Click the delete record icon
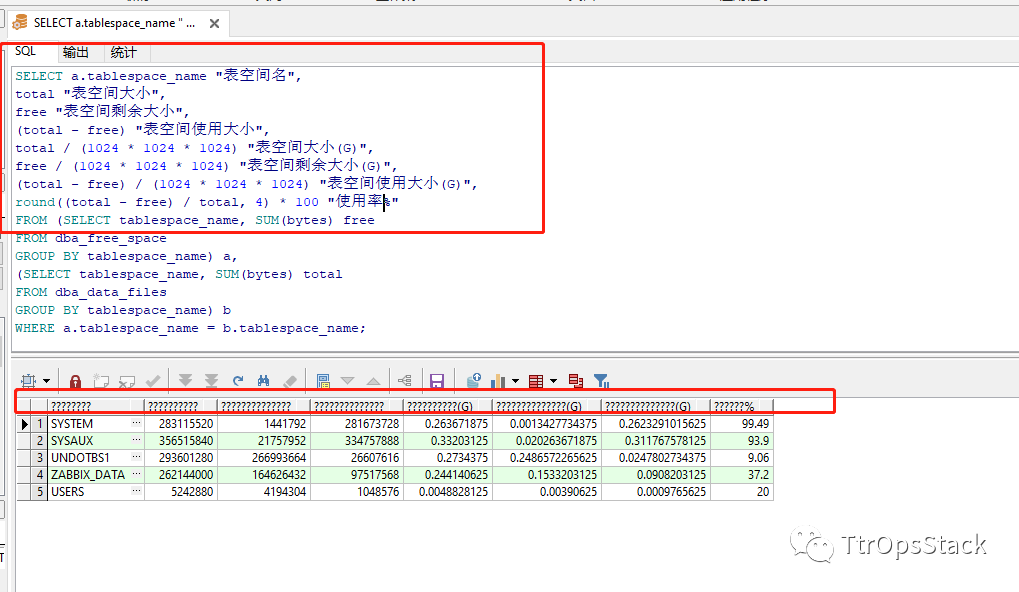This screenshot has height=592, width=1019. (127, 381)
